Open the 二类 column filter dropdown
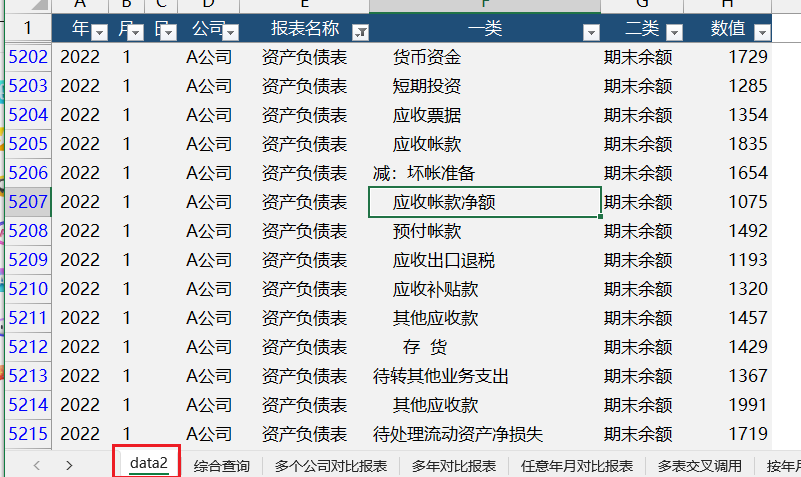This screenshot has height=477, width=801. pos(674,33)
